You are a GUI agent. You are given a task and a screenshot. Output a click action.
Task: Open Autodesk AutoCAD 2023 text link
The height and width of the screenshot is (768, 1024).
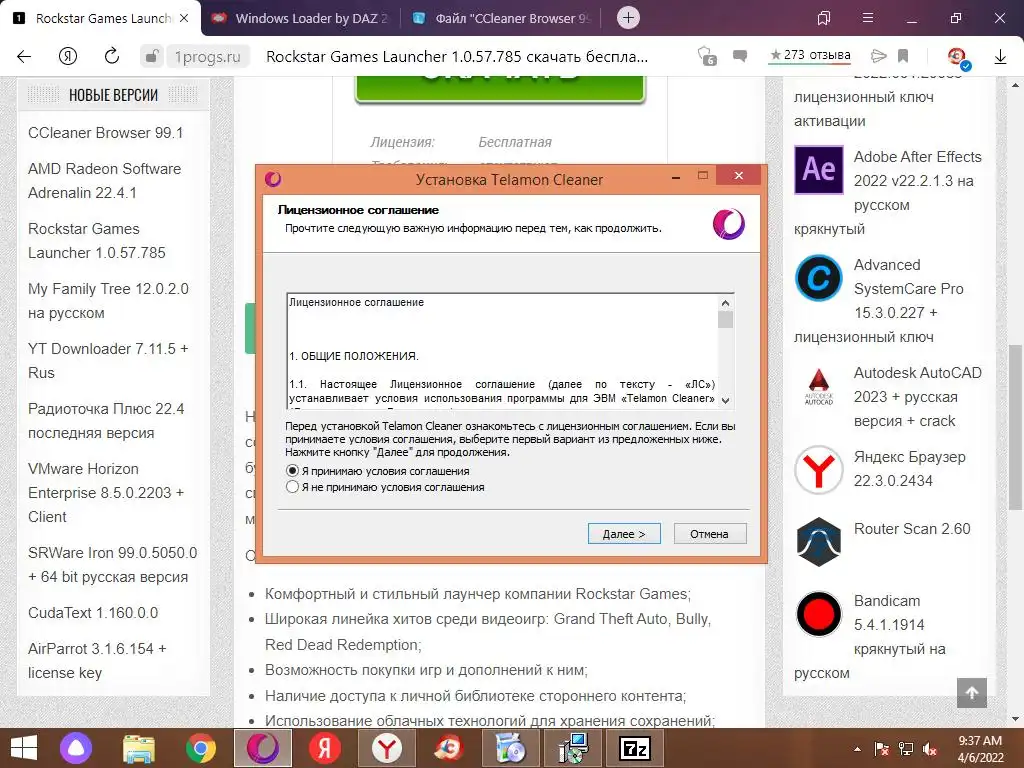click(917, 396)
